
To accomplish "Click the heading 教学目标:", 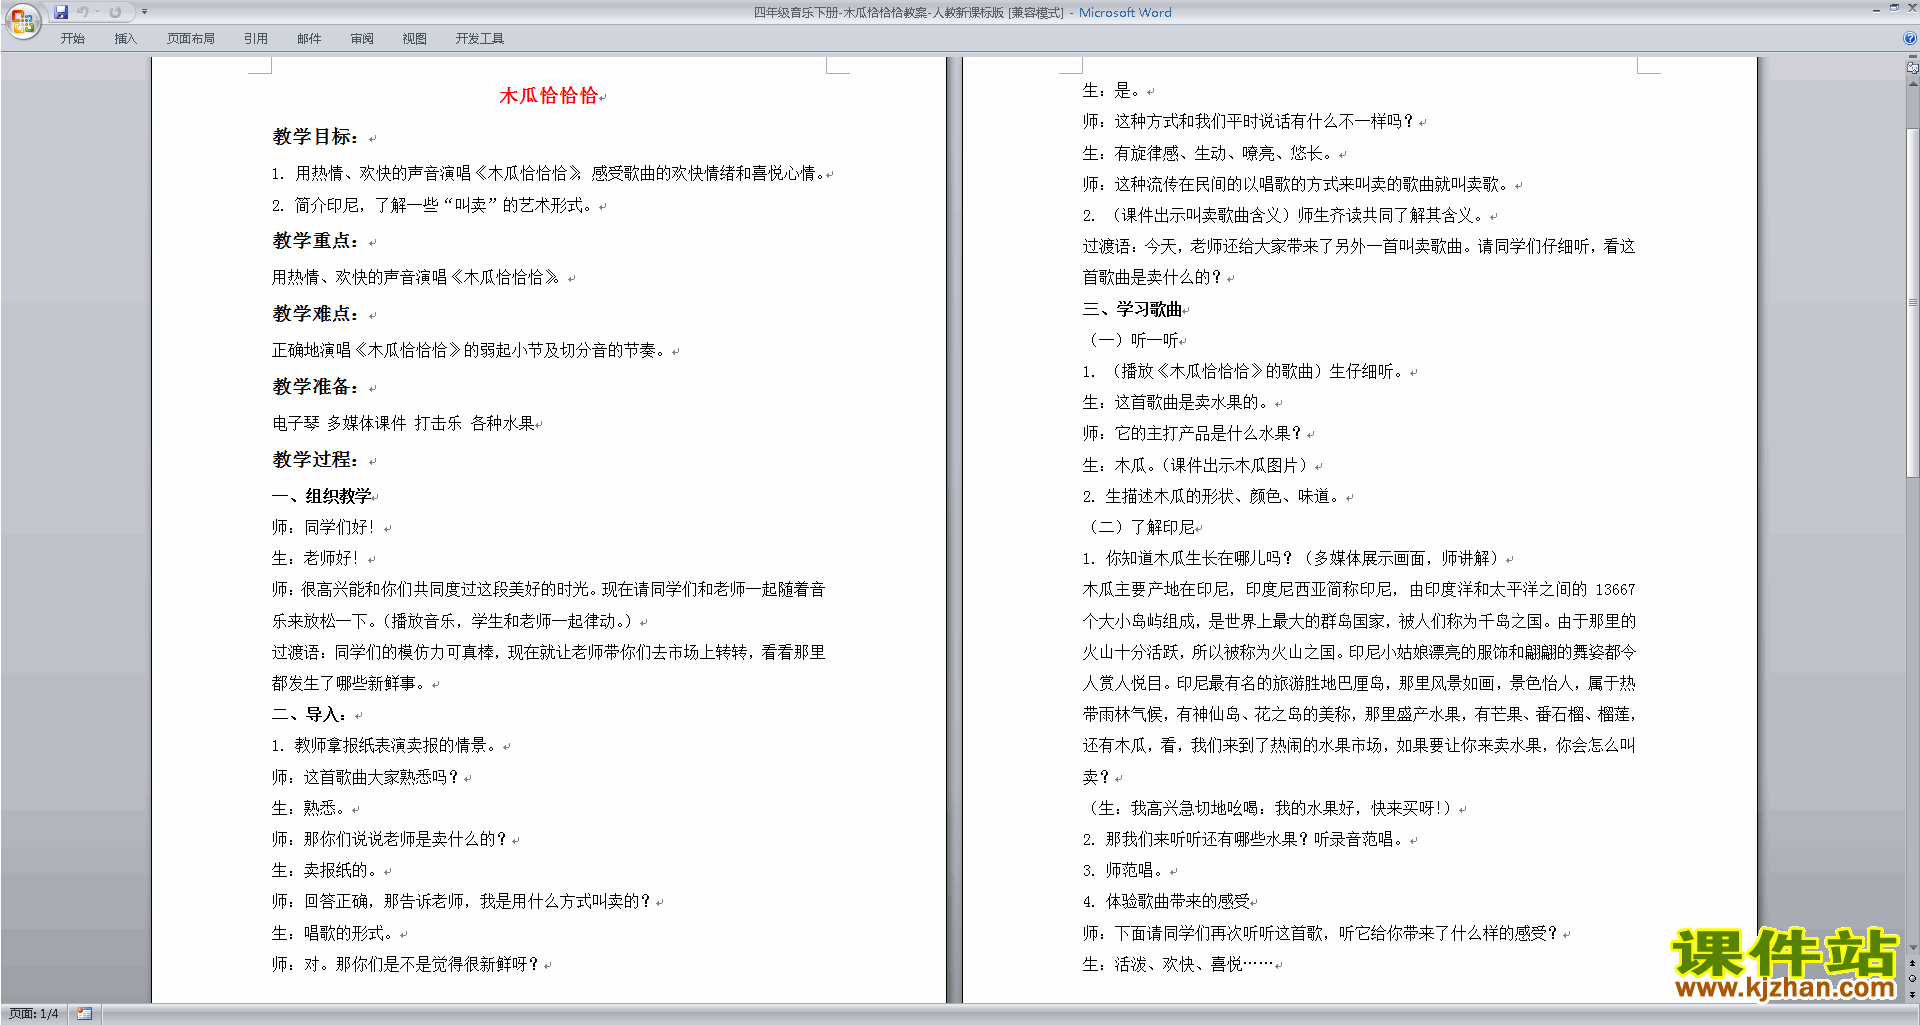I will coord(316,137).
